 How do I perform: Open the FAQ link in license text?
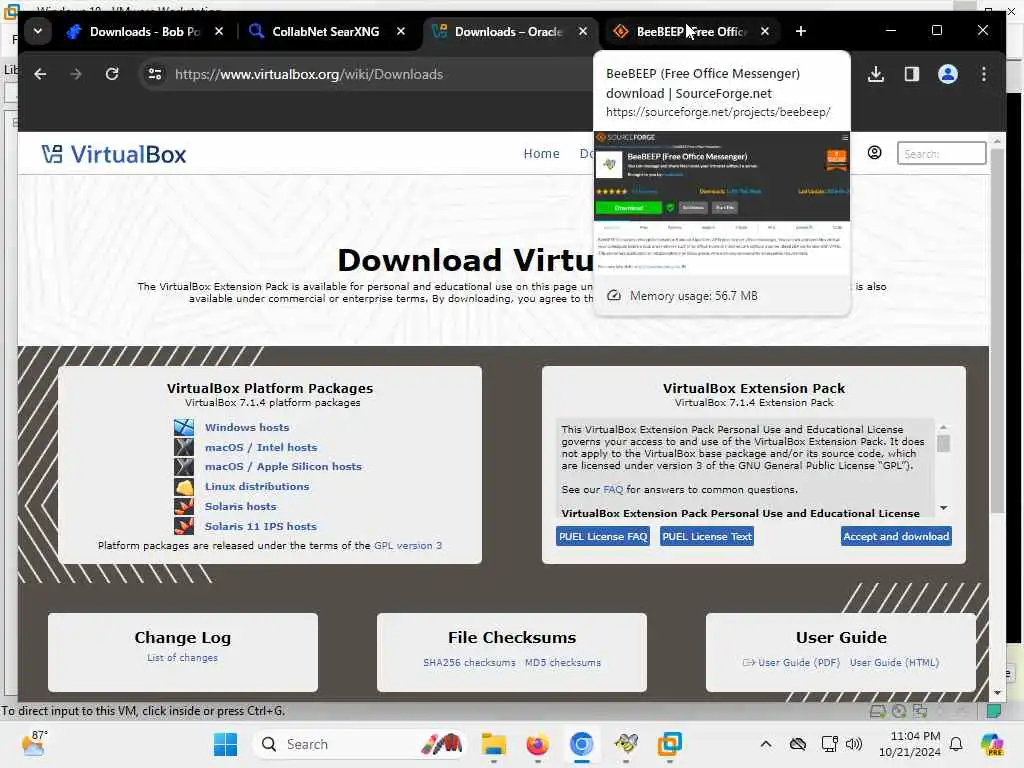(613, 490)
